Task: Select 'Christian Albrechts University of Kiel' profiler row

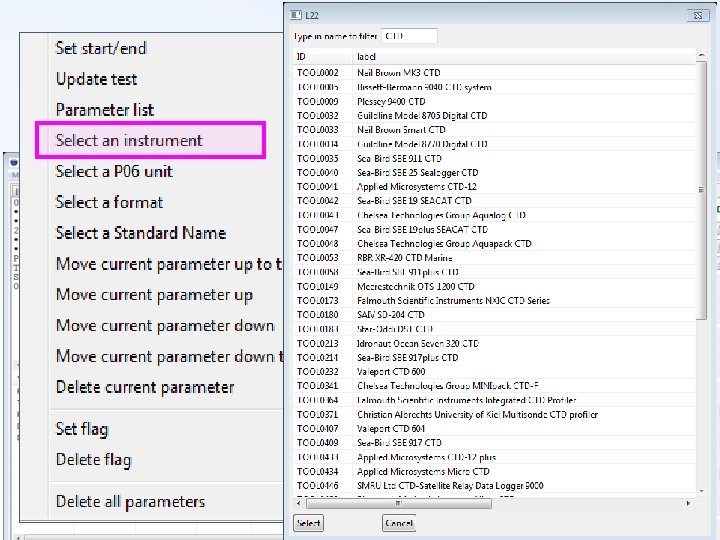Action: [x=494, y=414]
